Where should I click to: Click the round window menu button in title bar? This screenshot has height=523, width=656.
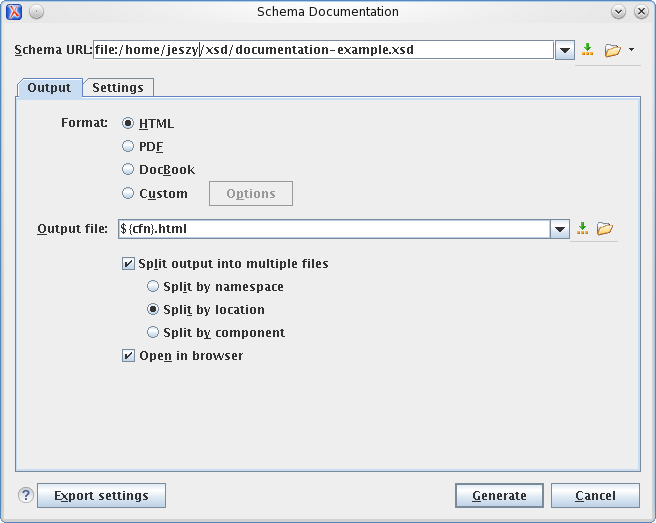tap(36, 12)
